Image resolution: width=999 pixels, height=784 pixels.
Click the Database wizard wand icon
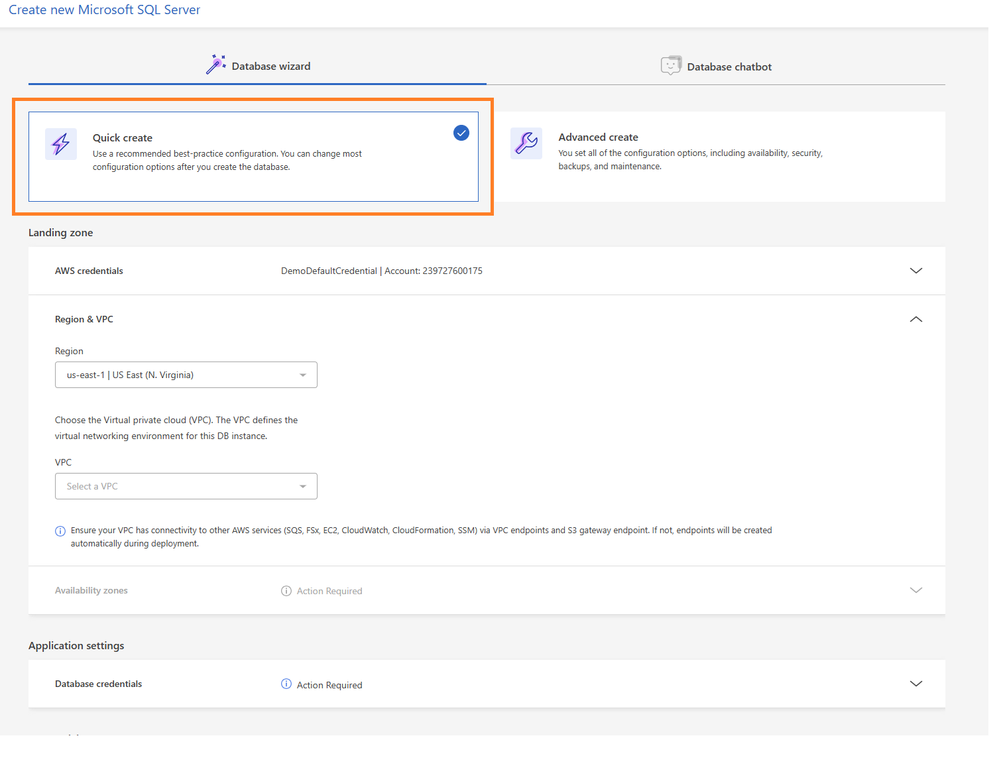click(215, 66)
